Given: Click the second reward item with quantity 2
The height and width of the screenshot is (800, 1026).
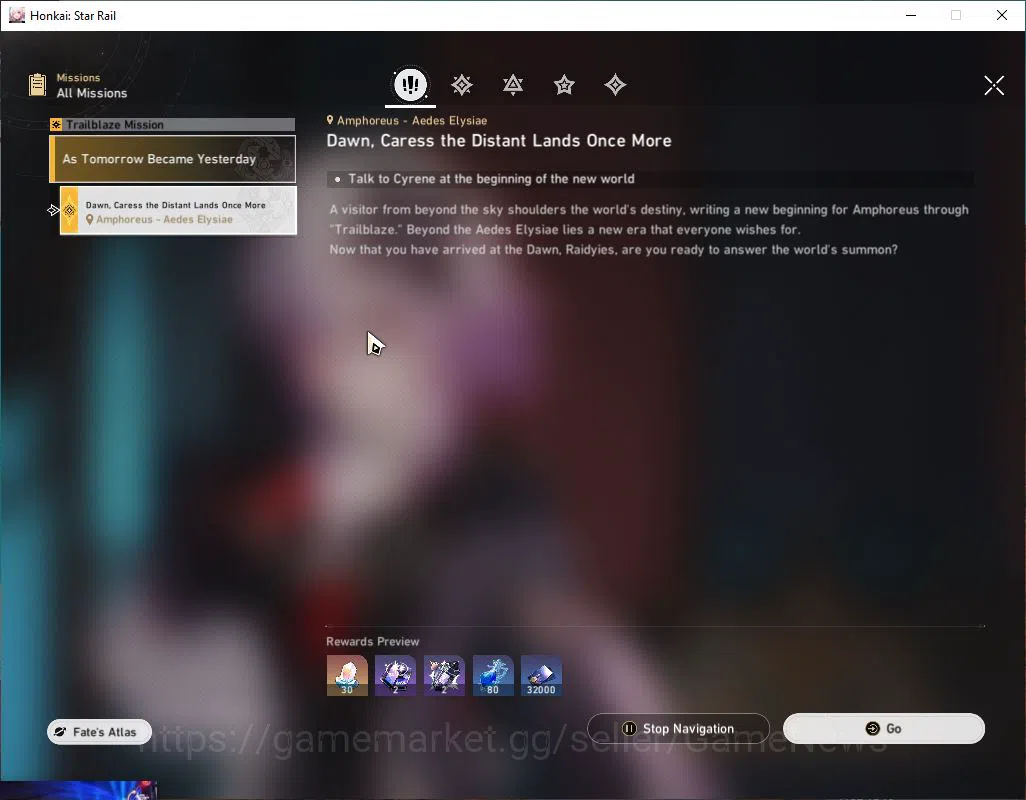Looking at the screenshot, I should pyautogui.click(x=444, y=675).
